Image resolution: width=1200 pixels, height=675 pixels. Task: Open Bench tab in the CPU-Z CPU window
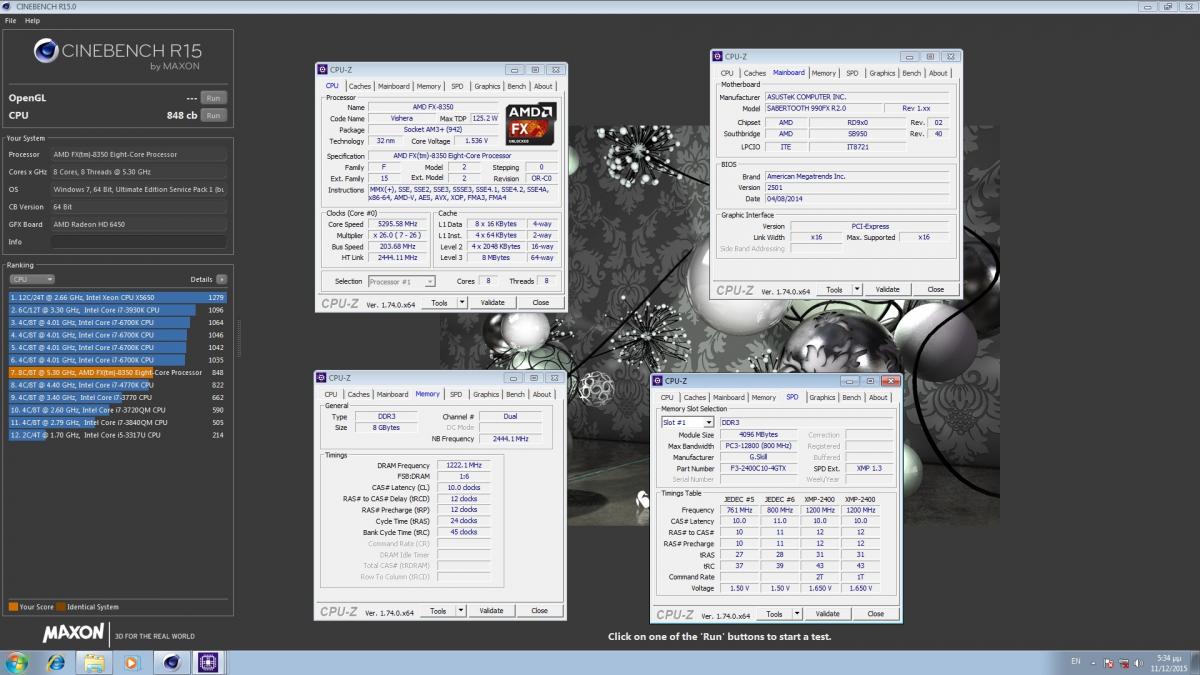(x=516, y=86)
